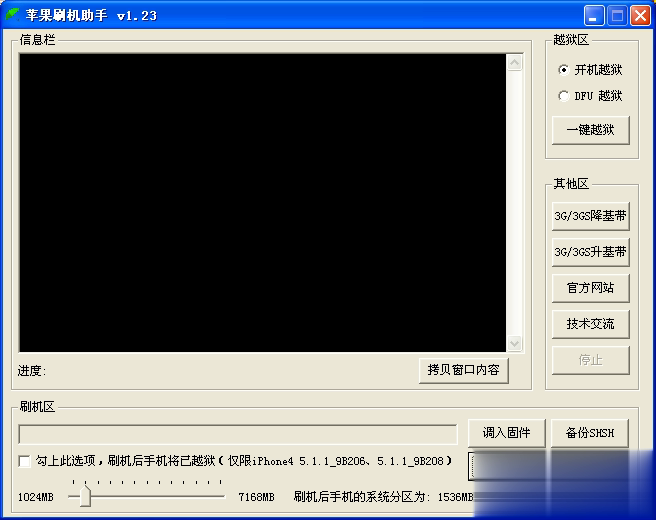Select the 开机越狱 radio option
Image resolution: width=656 pixels, height=520 pixels.
pos(564,70)
